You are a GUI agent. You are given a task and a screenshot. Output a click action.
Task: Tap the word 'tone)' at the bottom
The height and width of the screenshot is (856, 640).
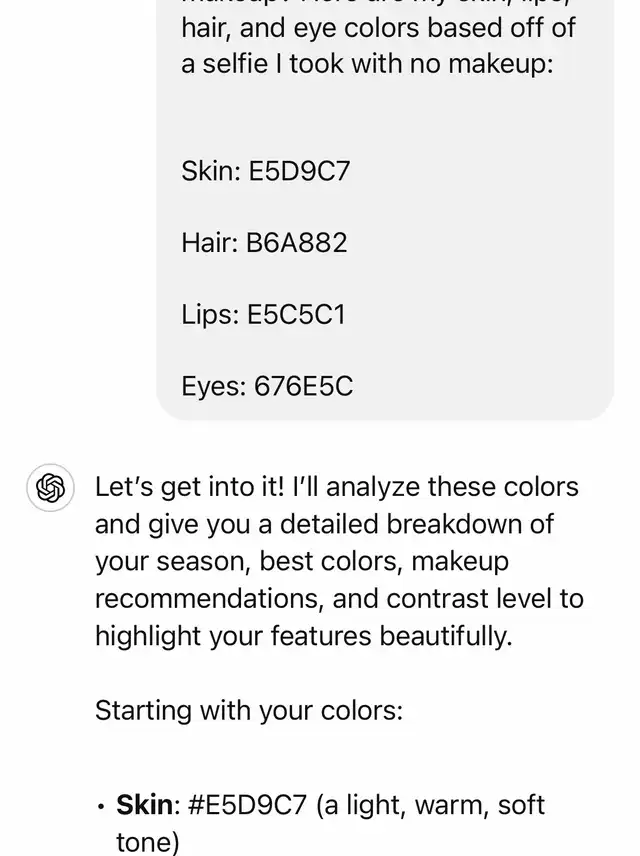tap(147, 842)
